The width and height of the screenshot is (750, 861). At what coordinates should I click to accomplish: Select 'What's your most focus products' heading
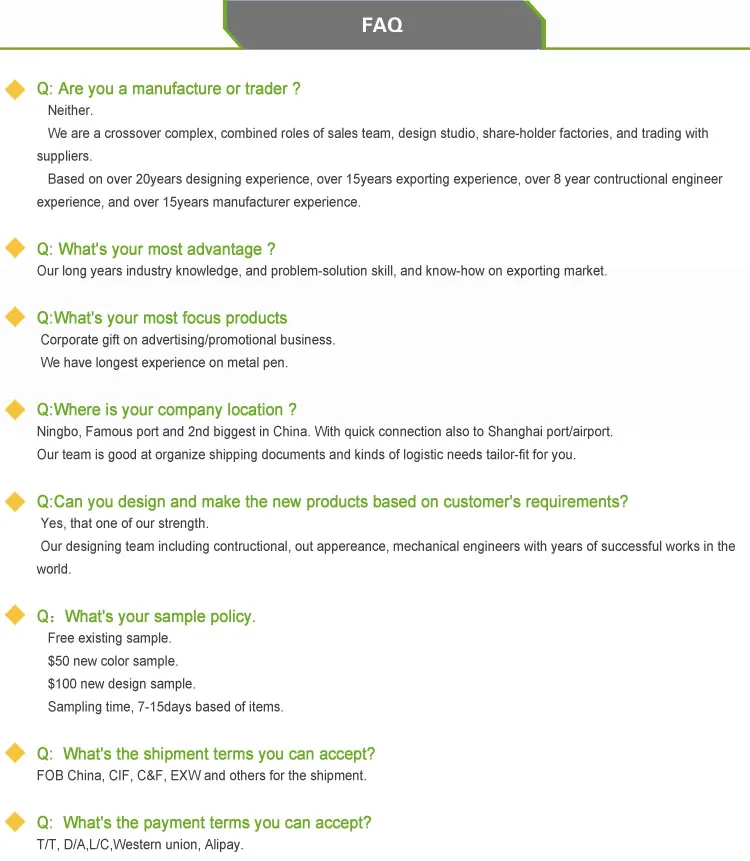tap(162, 318)
